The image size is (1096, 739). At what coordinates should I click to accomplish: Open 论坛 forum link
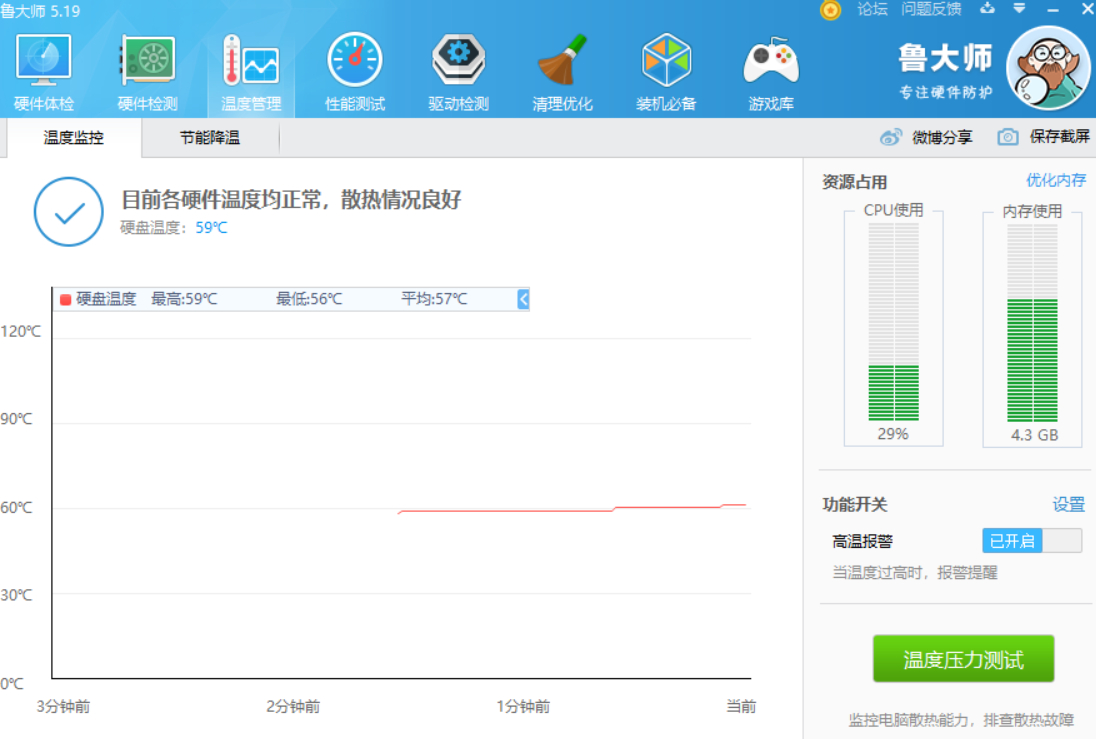[872, 9]
